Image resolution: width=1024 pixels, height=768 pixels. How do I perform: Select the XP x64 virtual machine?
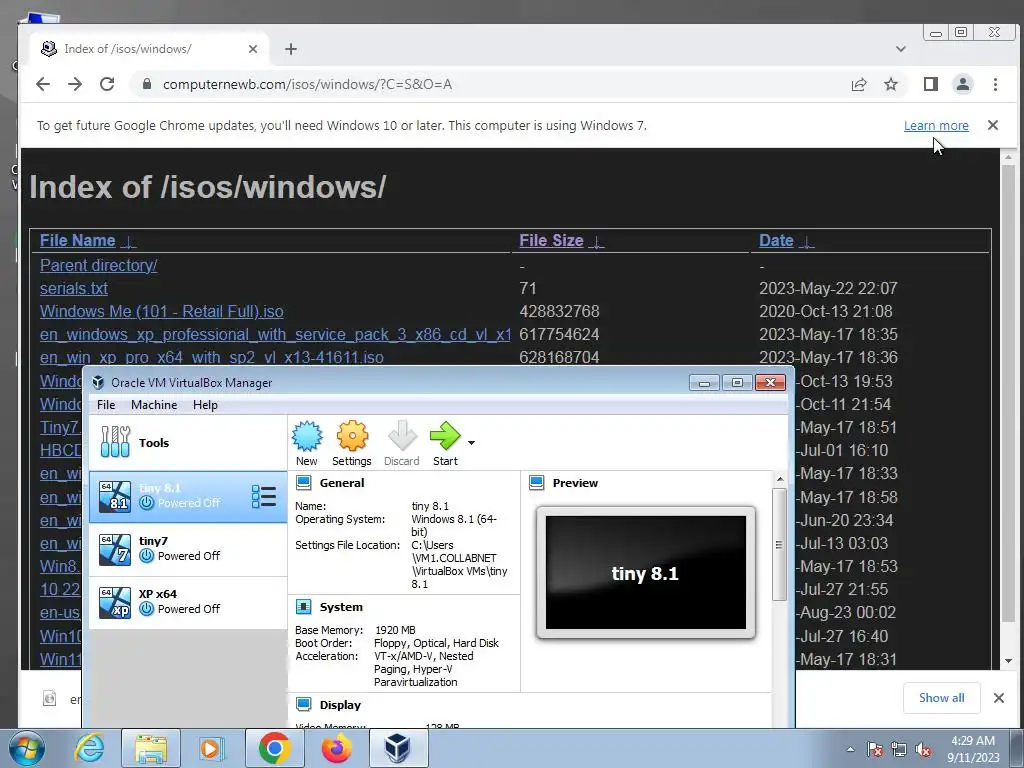(x=188, y=602)
